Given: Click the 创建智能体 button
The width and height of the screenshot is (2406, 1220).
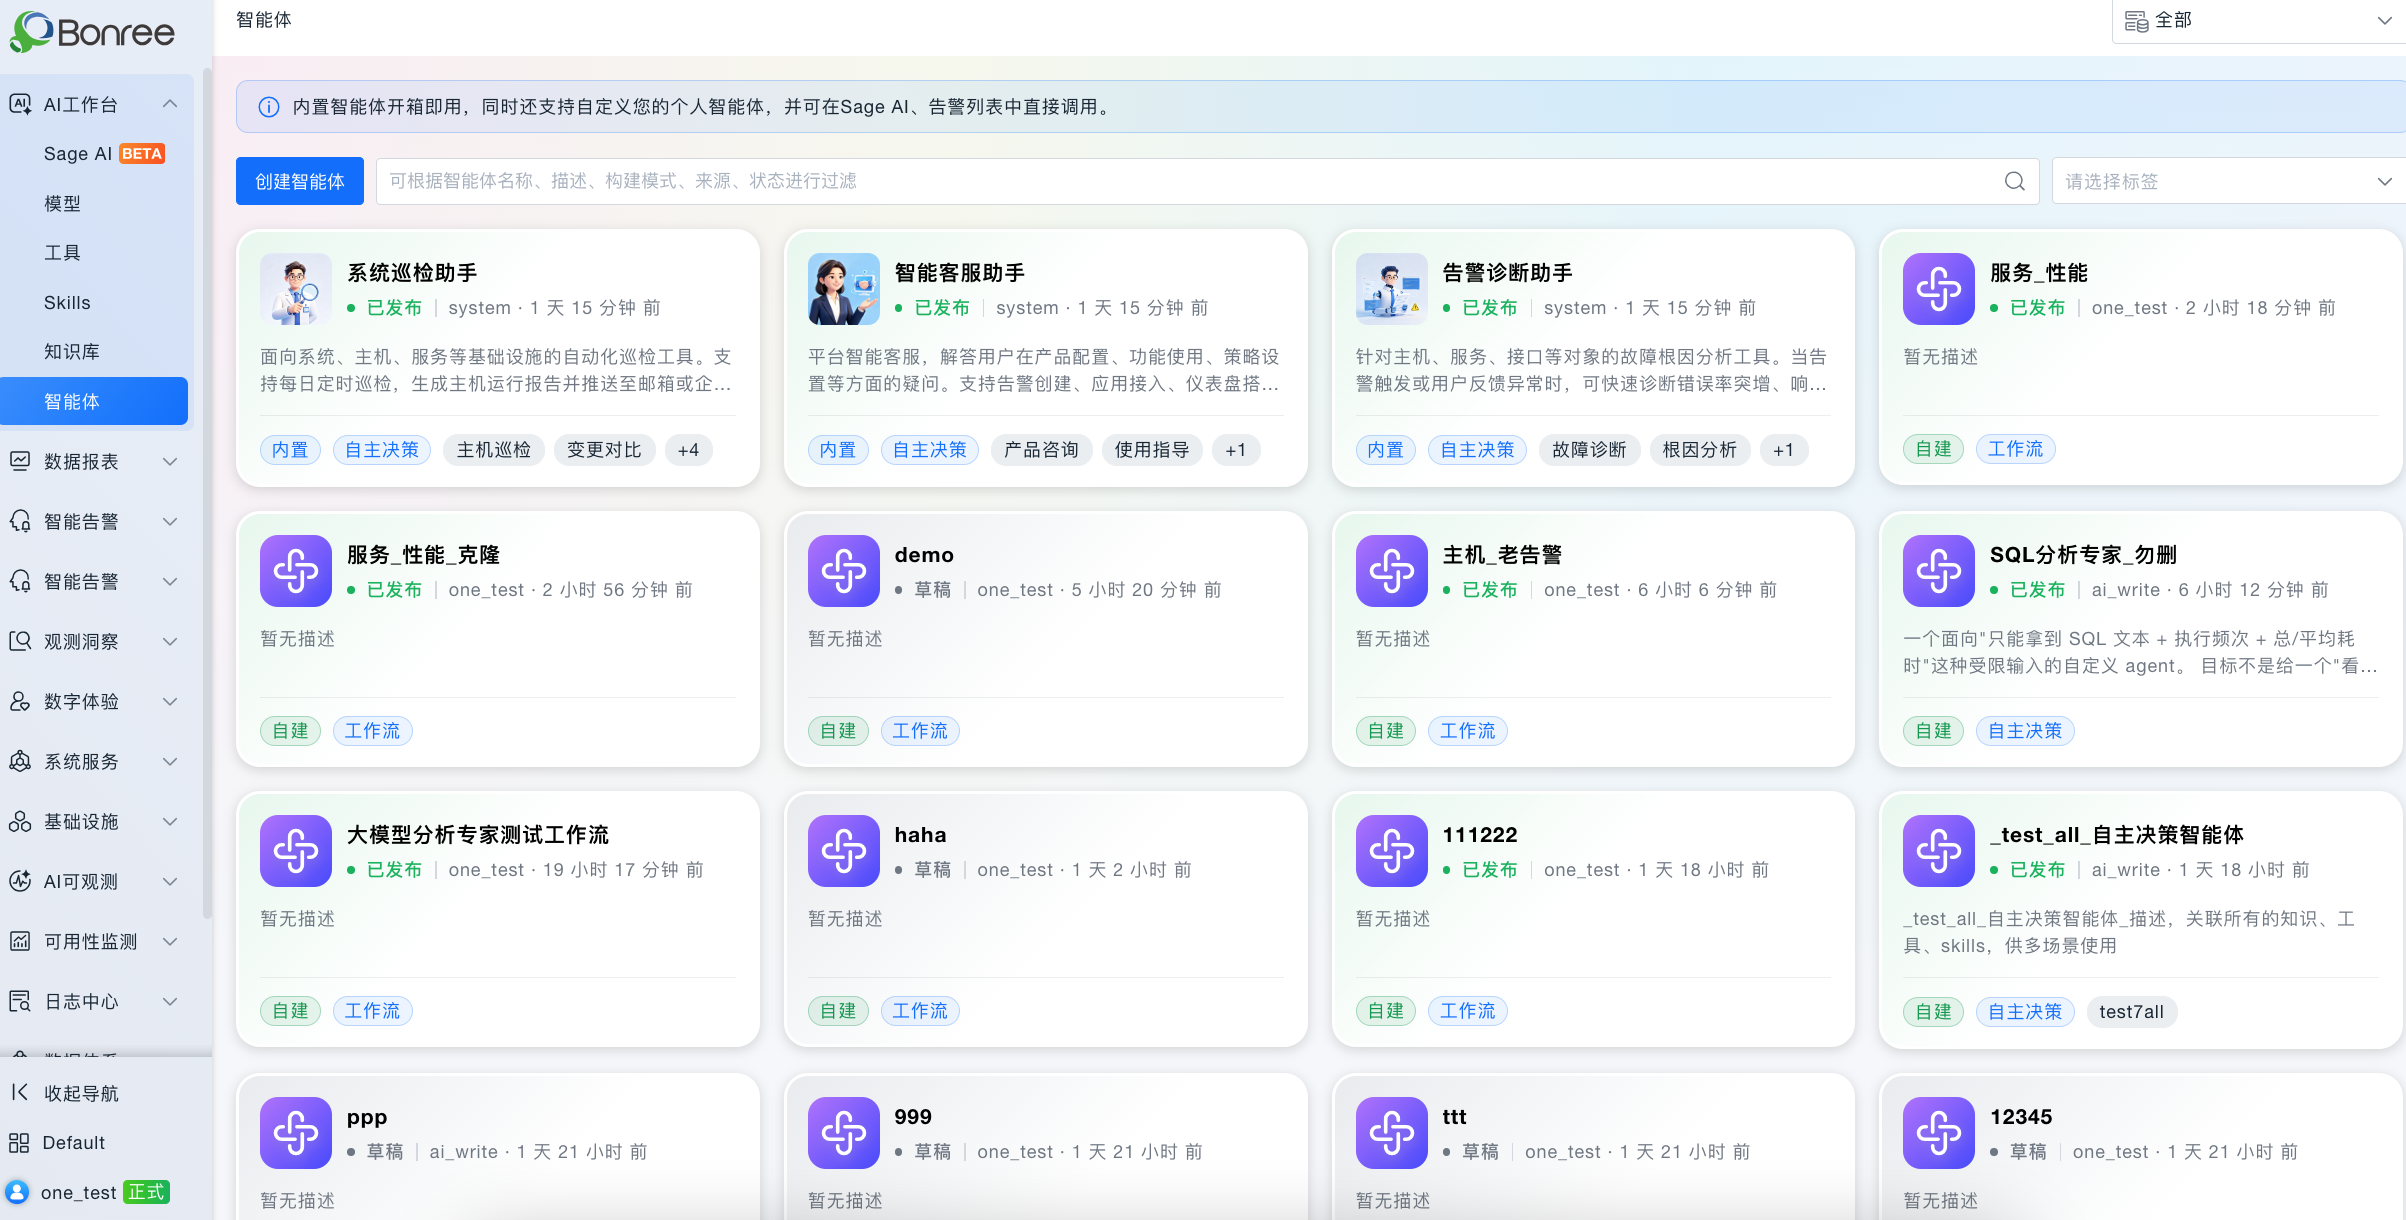Looking at the screenshot, I should (x=299, y=181).
